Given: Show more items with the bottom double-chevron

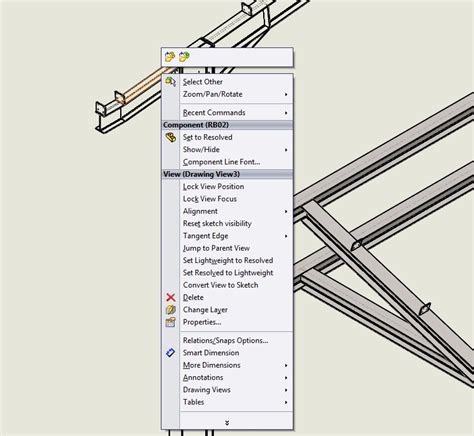Looking at the screenshot, I should (x=227, y=423).
